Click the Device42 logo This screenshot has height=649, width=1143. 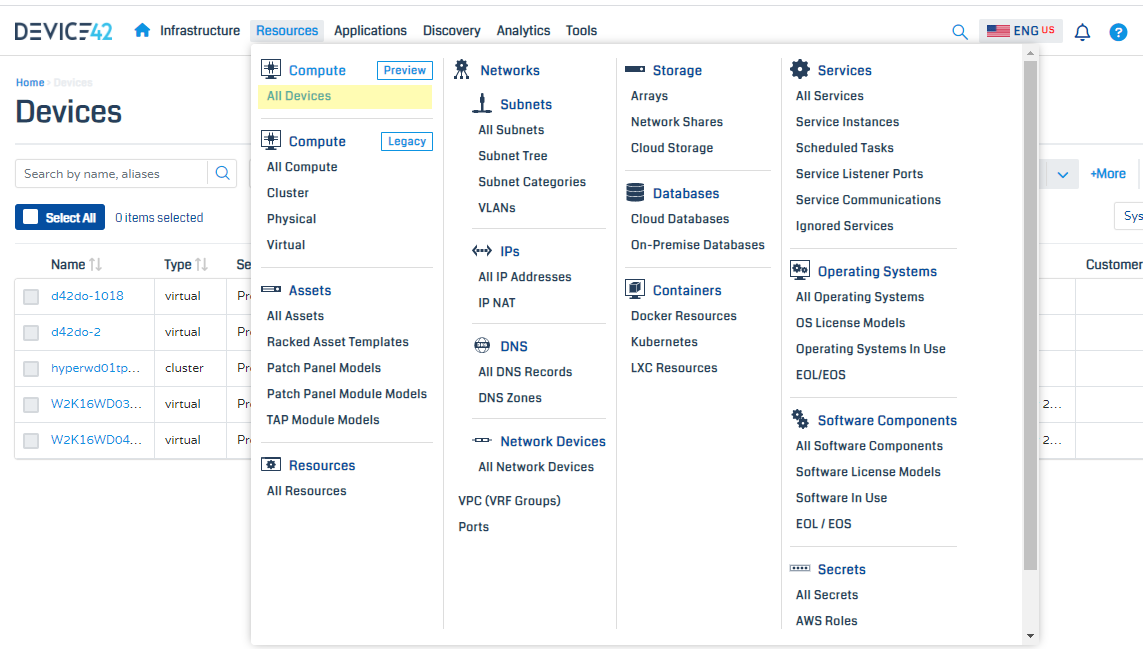[63, 31]
